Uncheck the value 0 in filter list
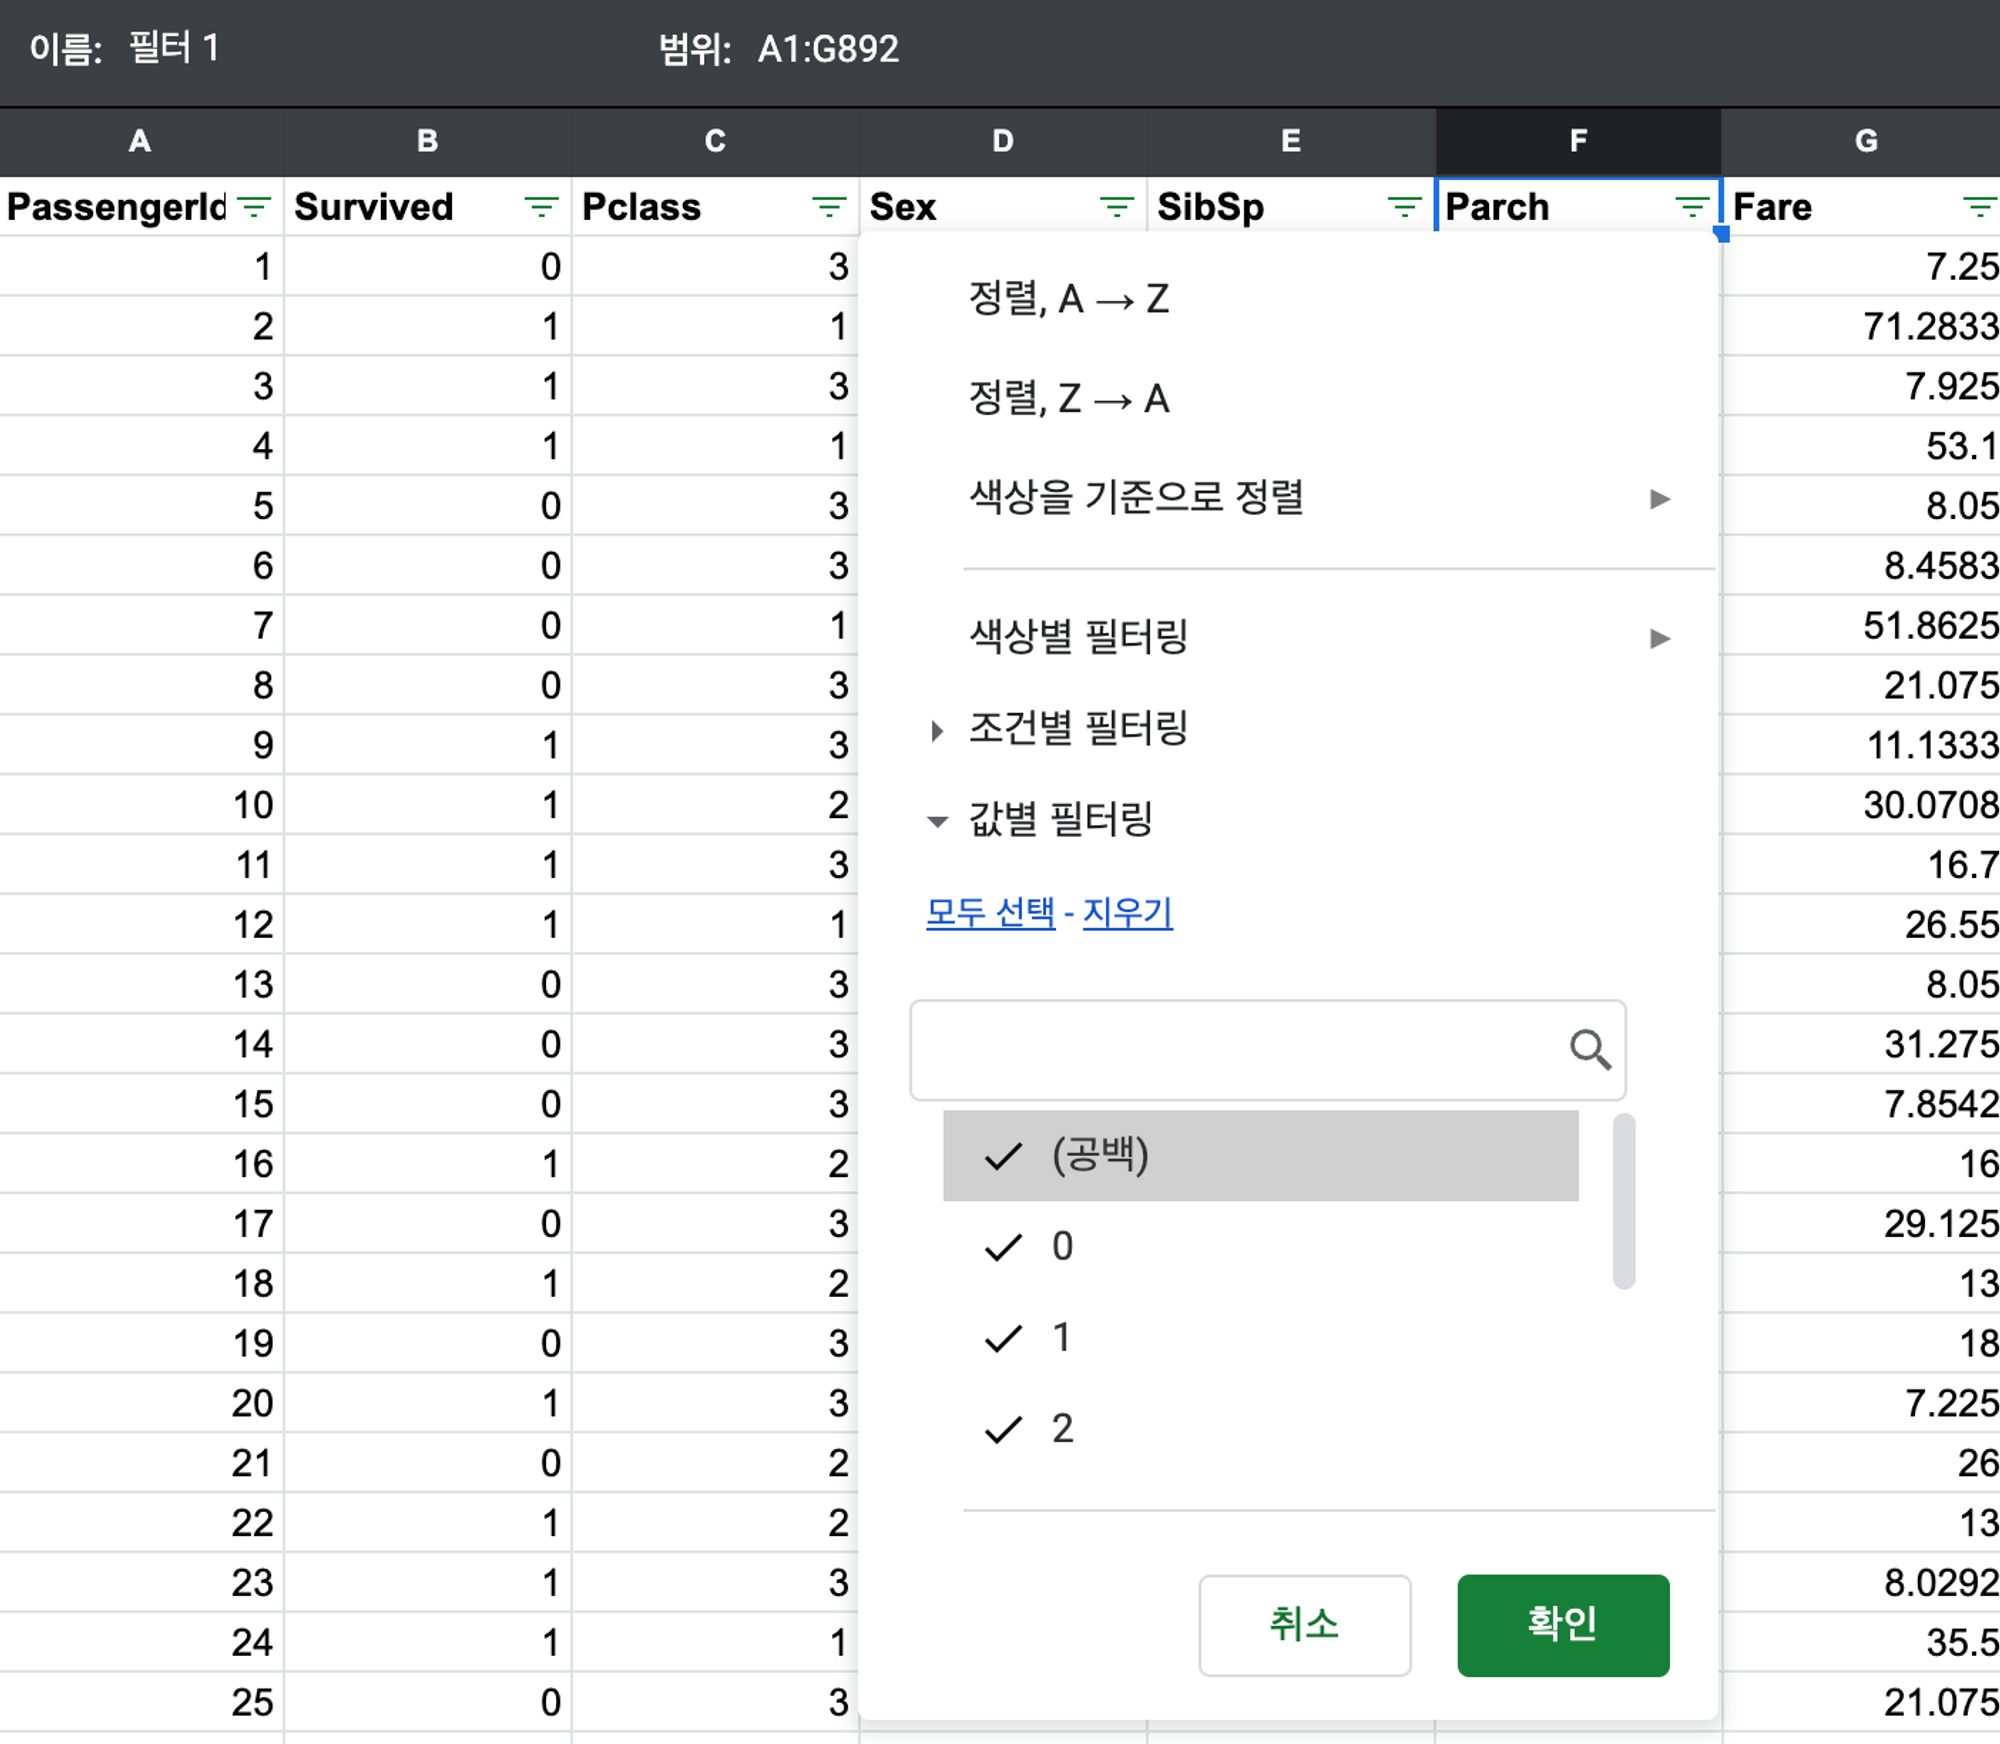 [x=1061, y=1247]
